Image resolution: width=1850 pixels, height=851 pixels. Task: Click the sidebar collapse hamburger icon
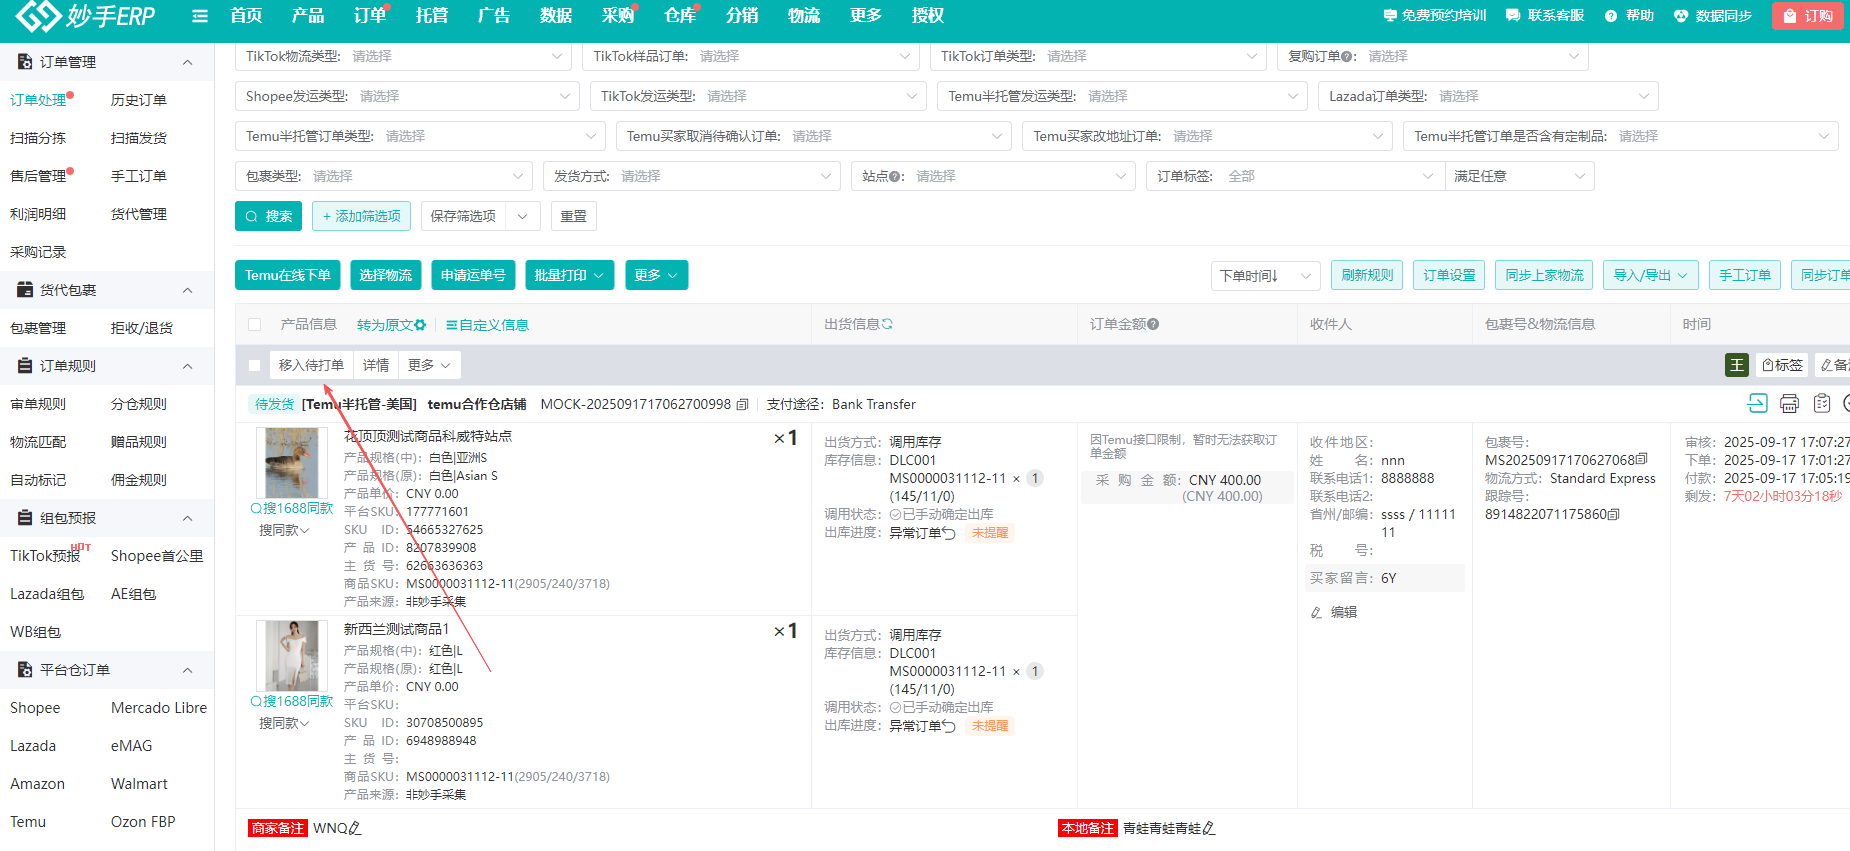[200, 16]
